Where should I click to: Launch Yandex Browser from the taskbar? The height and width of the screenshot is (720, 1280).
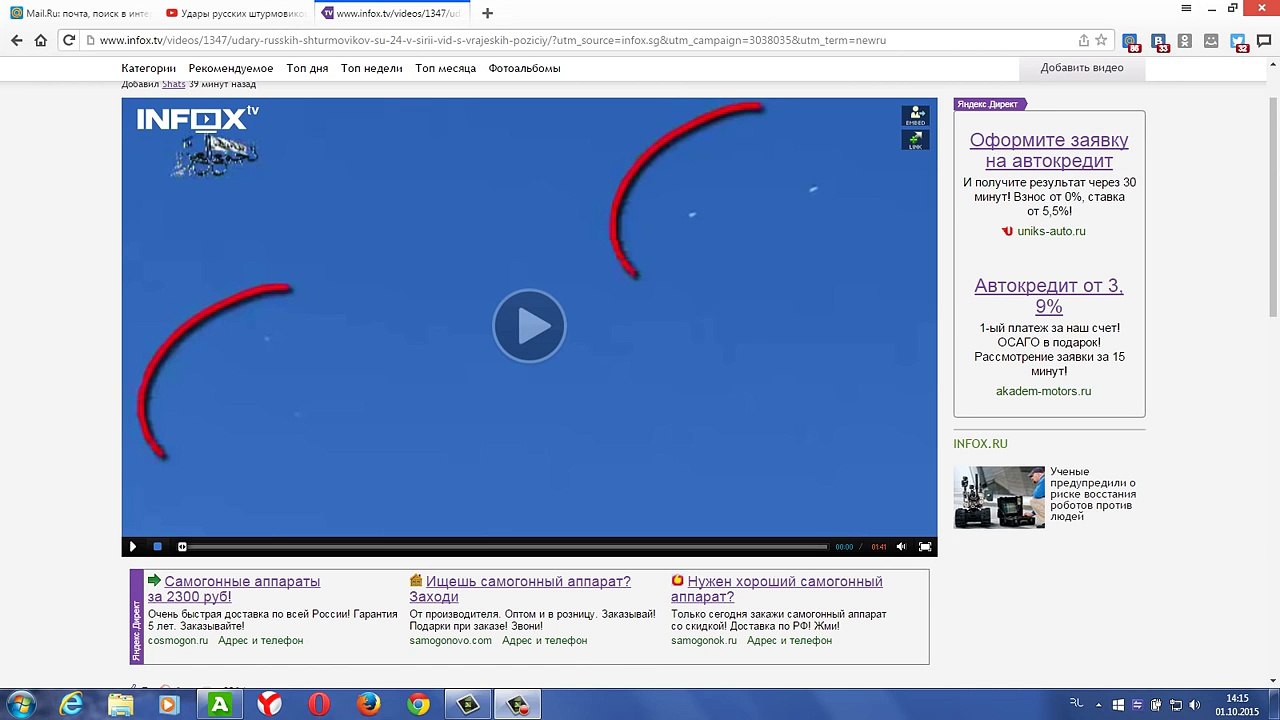click(269, 705)
